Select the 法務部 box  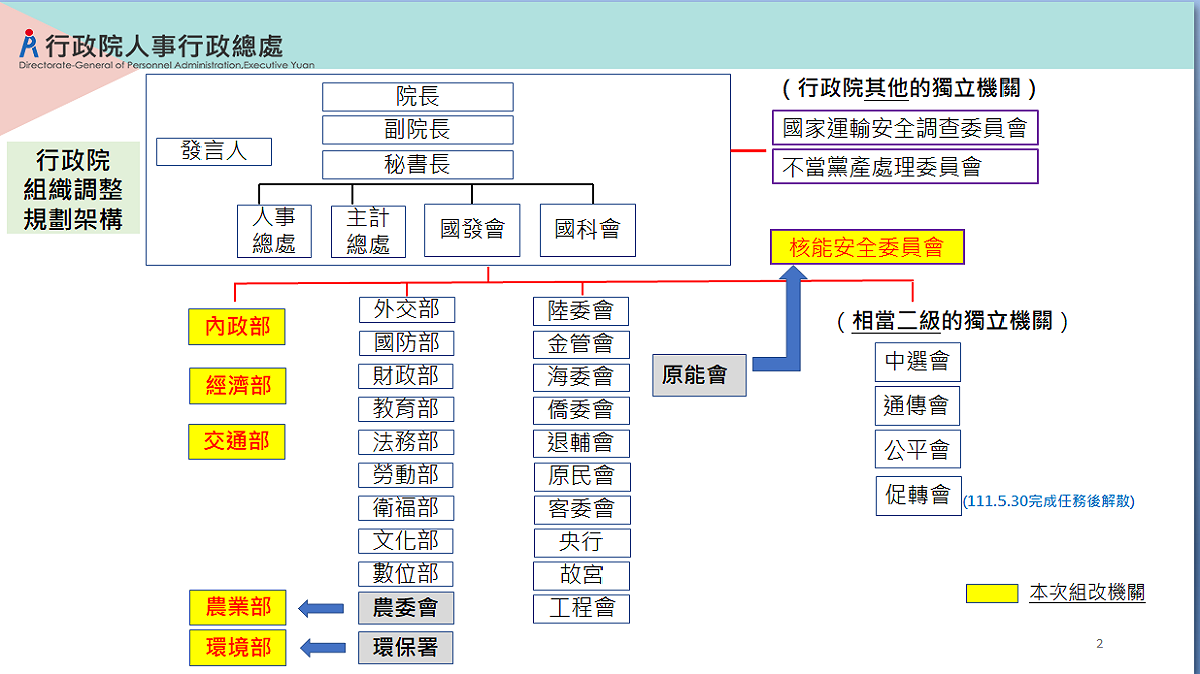pyautogui.click(x=406, y=442)
